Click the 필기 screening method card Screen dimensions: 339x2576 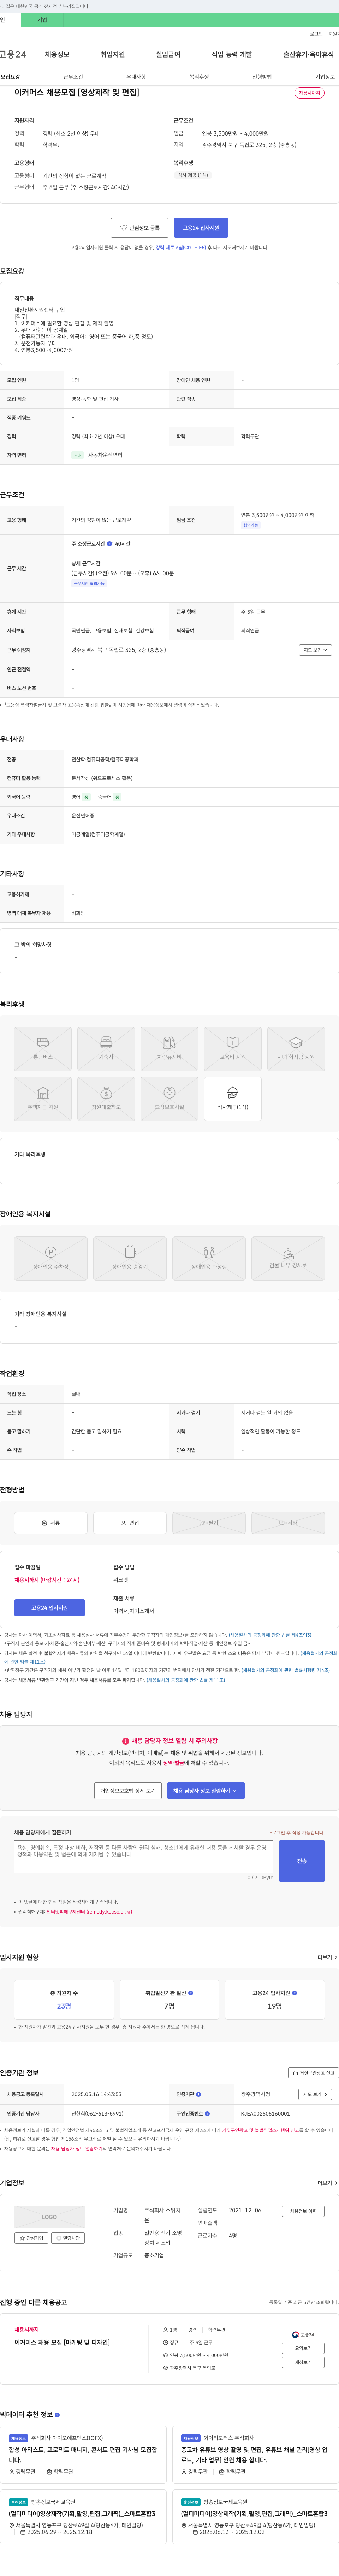point(209,1523)
